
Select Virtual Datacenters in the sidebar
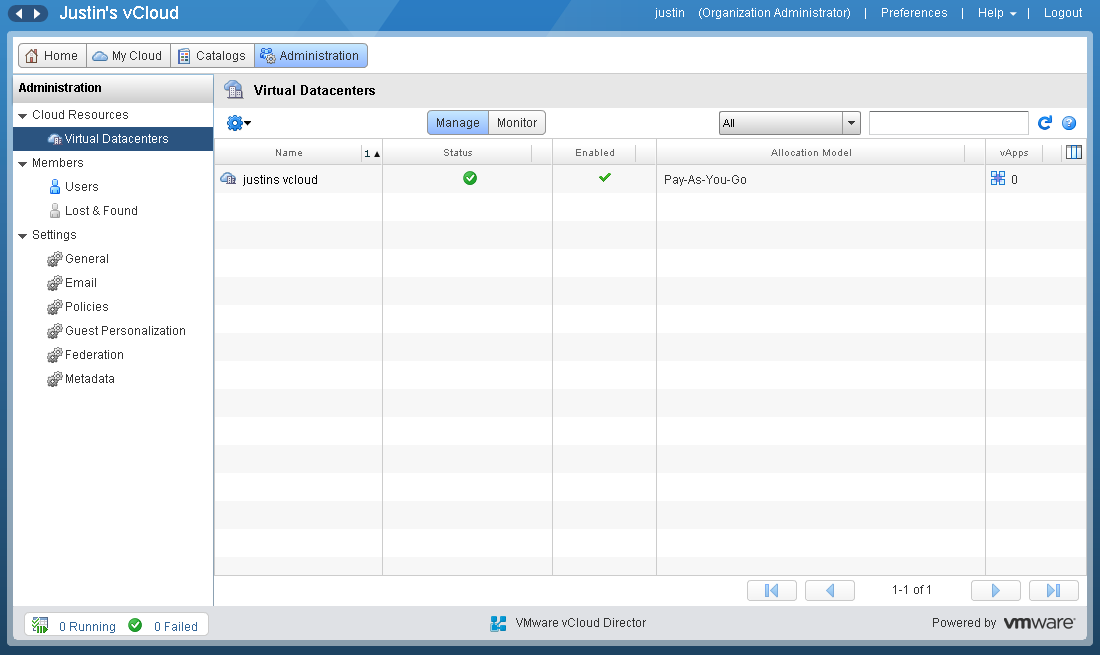click(x=113, y=139)
